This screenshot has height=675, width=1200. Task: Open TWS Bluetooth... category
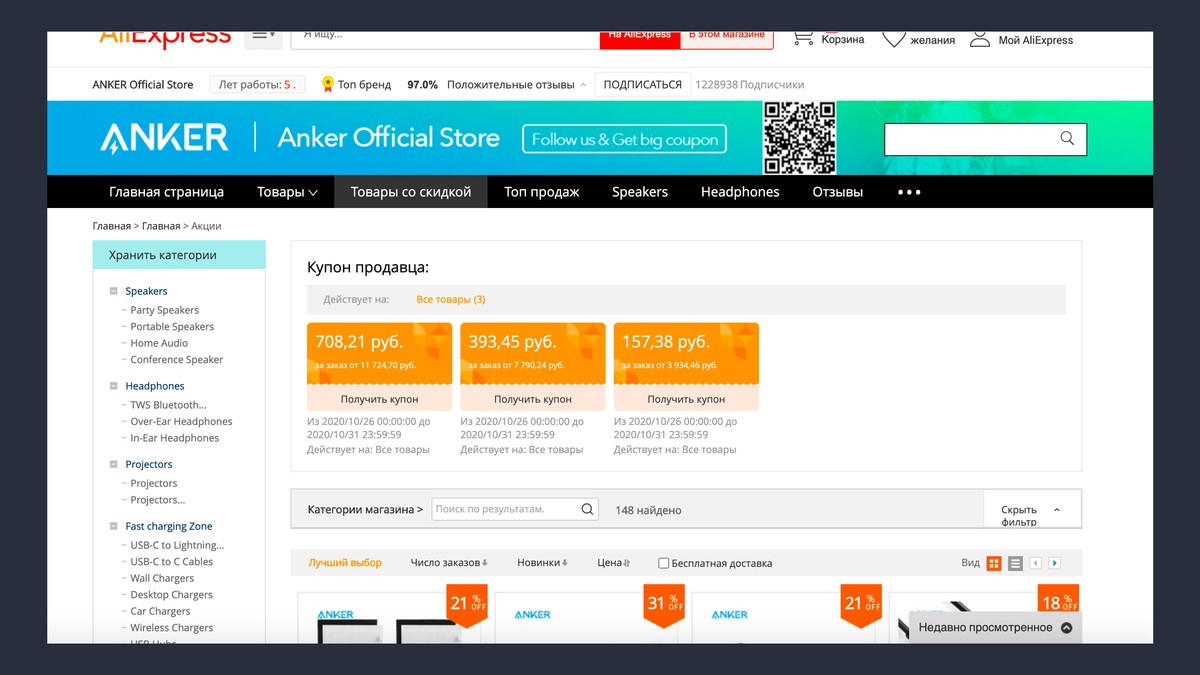click(169, 405)
